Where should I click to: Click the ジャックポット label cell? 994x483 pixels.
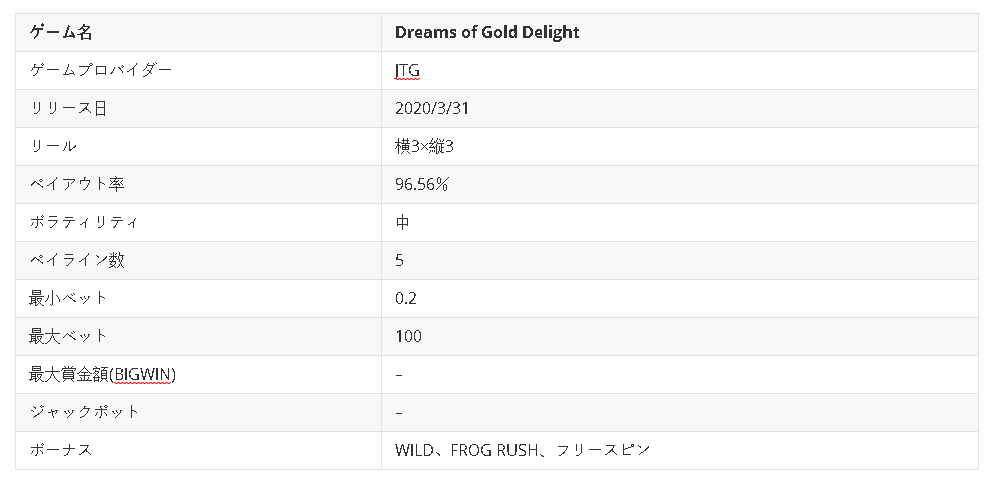pyautogui.click(x=84, y=412)
